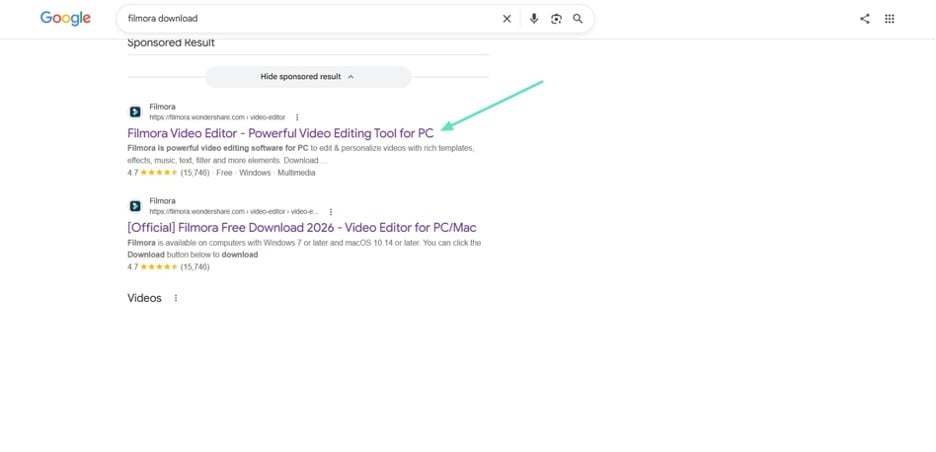This screenshot has height=452, width=936.
Task: Clear the search box with X icon
Action: pos(507,19)
